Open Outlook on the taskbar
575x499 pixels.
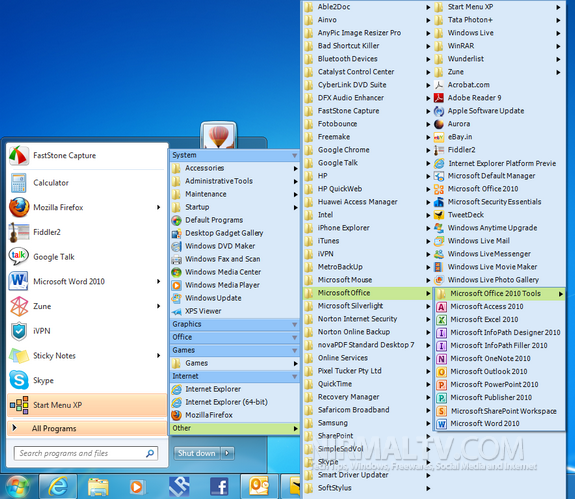coord(259,487)
